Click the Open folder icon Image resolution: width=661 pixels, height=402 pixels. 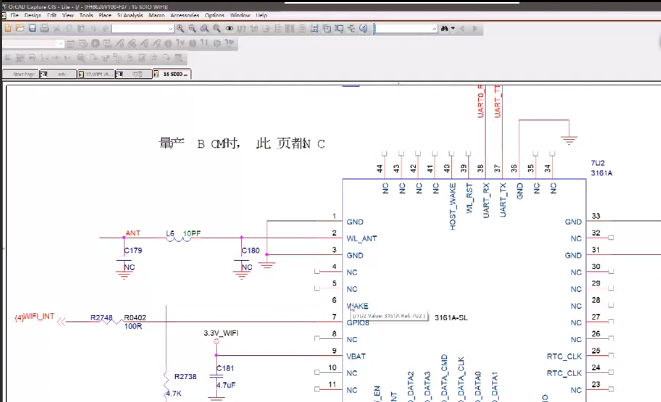coord(20,29)
